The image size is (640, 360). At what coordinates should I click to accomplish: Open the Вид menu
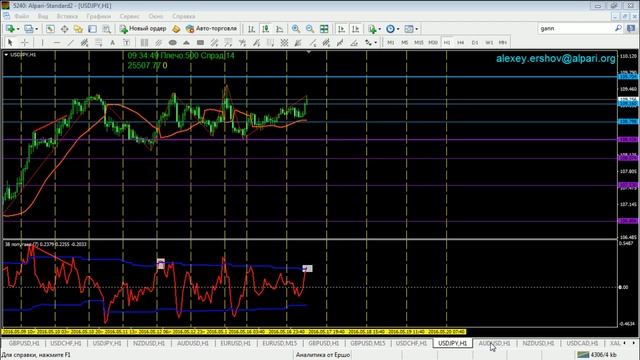point(43,16)
